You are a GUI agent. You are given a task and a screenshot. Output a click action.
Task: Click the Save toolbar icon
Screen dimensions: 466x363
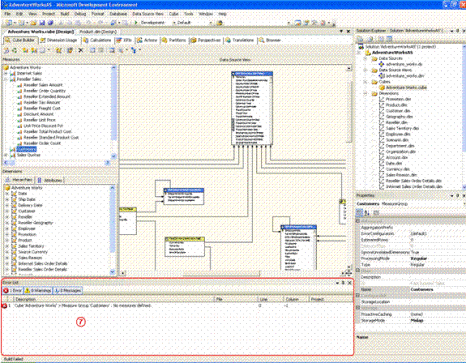(x=42, y=23)
